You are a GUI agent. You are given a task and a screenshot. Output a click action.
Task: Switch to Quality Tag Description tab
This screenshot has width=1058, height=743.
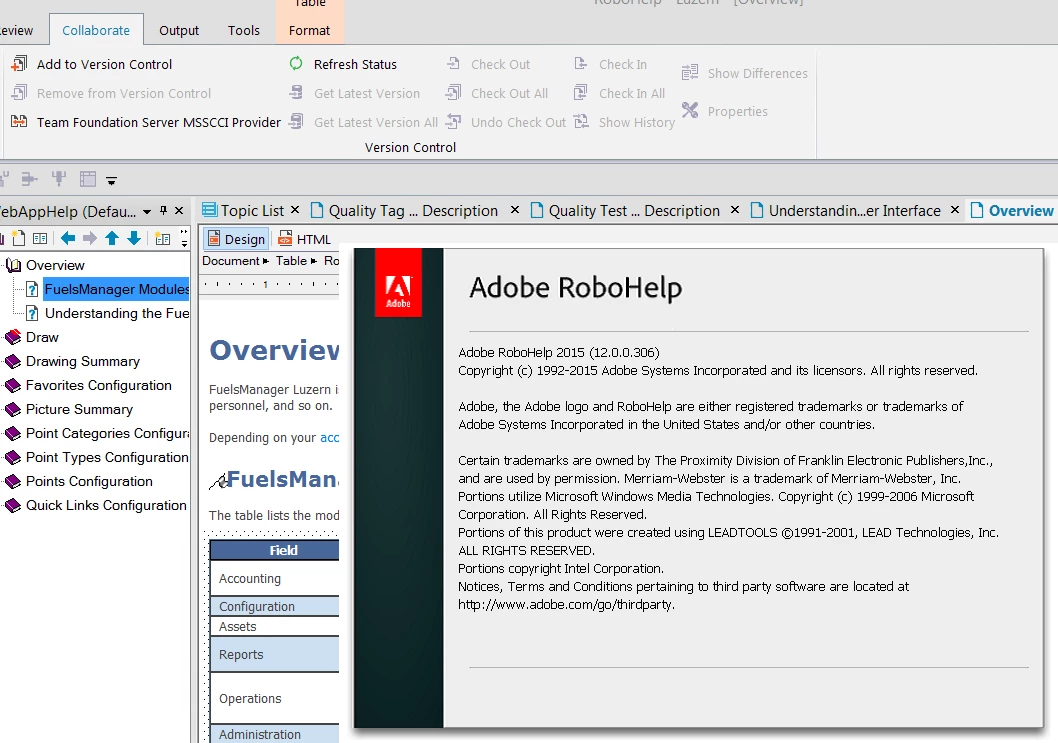coord(404,211)
